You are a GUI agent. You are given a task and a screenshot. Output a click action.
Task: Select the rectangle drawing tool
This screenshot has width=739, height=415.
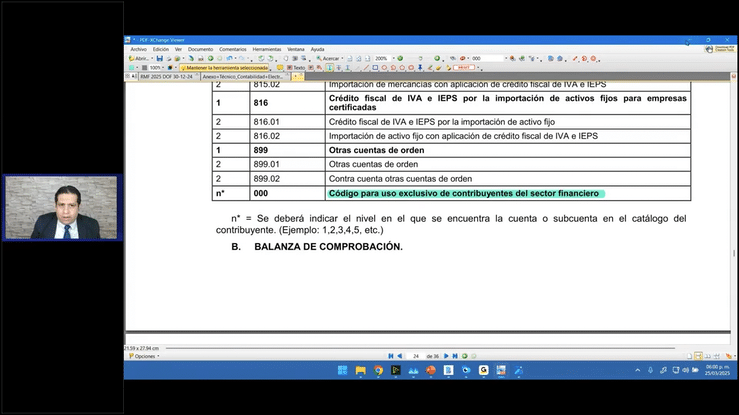375,67
